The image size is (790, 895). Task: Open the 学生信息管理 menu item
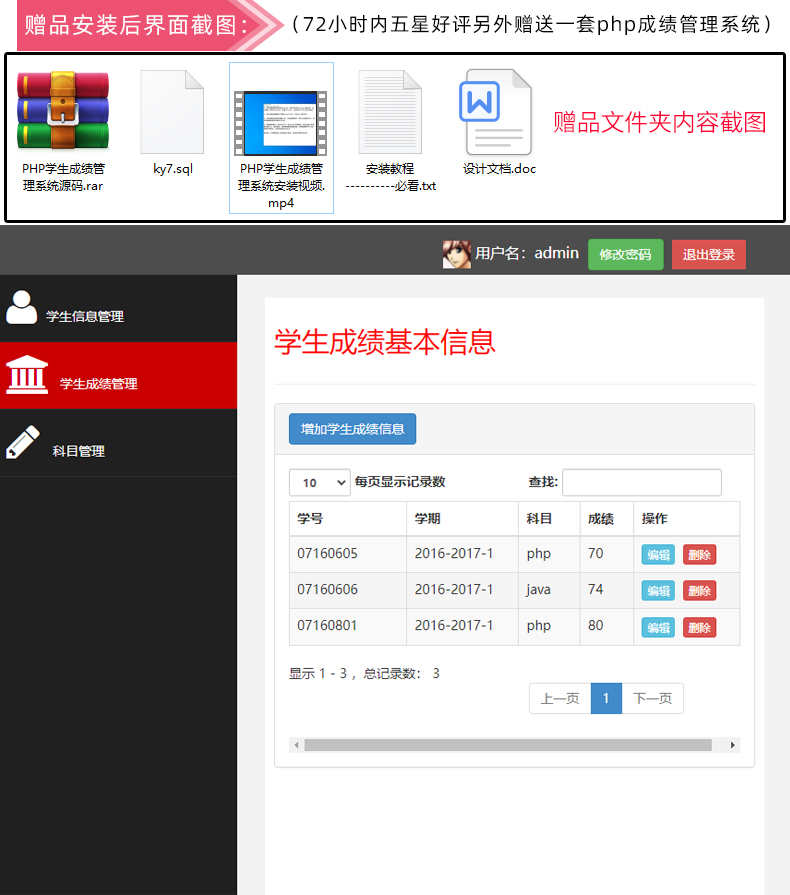click(118, 309)
